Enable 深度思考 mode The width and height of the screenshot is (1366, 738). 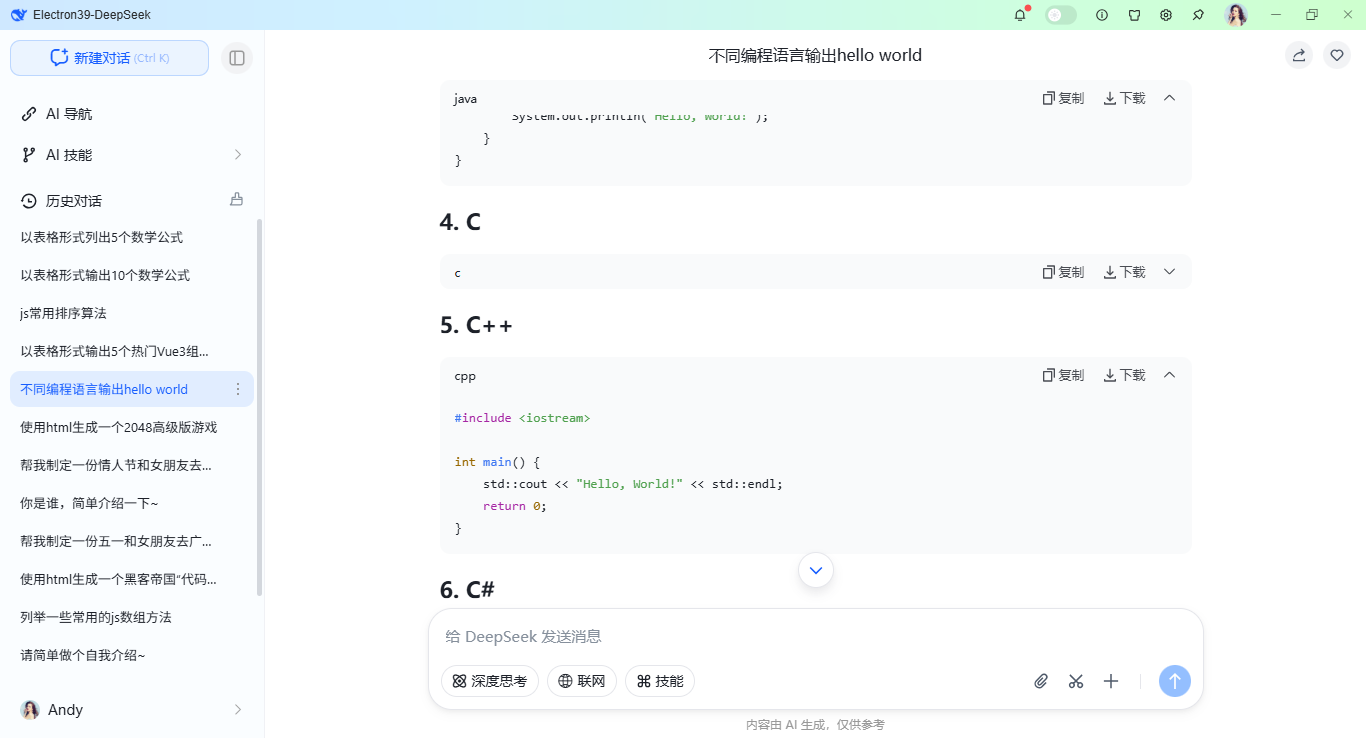tap(490, 681)
